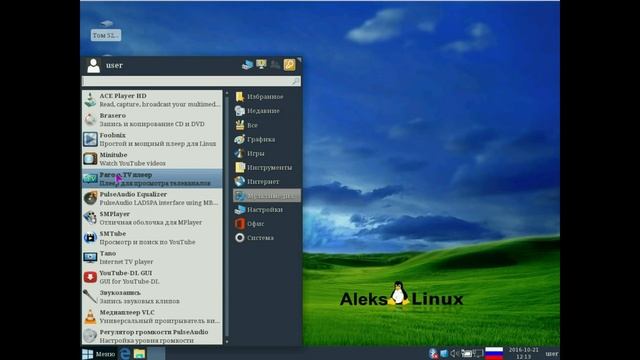
Task: Open the Инструменты category
Action: coord(267,167)
